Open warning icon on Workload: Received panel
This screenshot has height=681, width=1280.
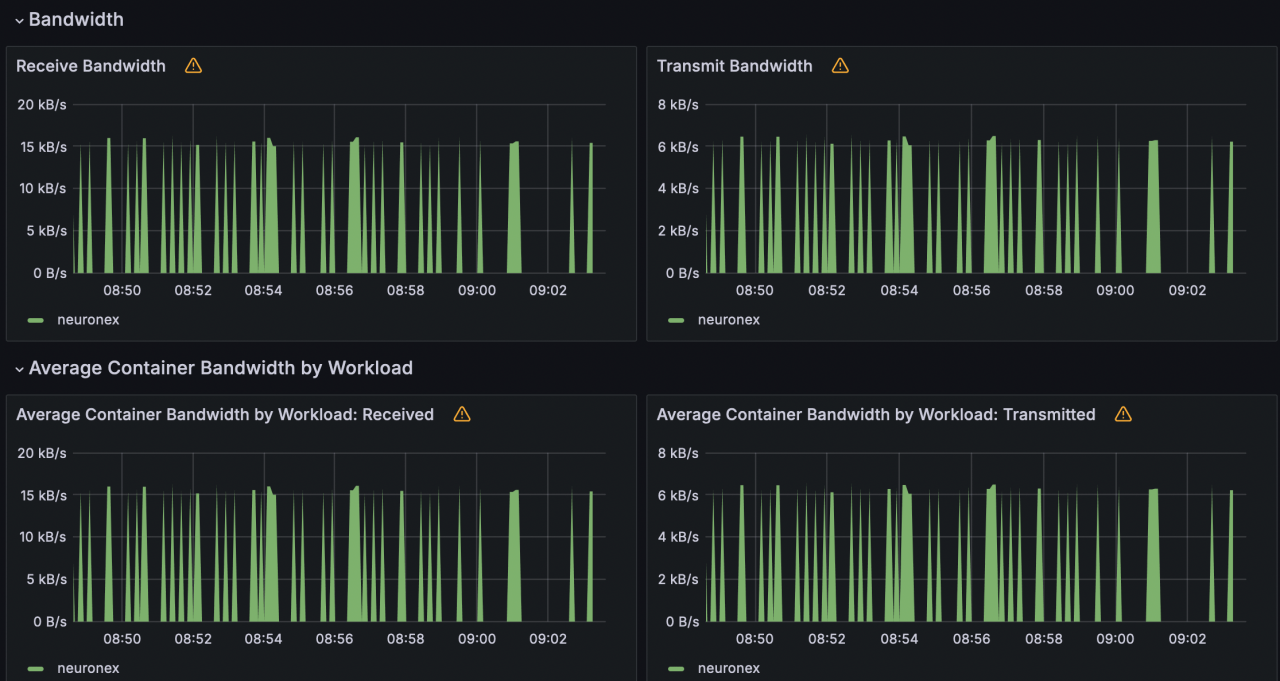coord(461,414)
